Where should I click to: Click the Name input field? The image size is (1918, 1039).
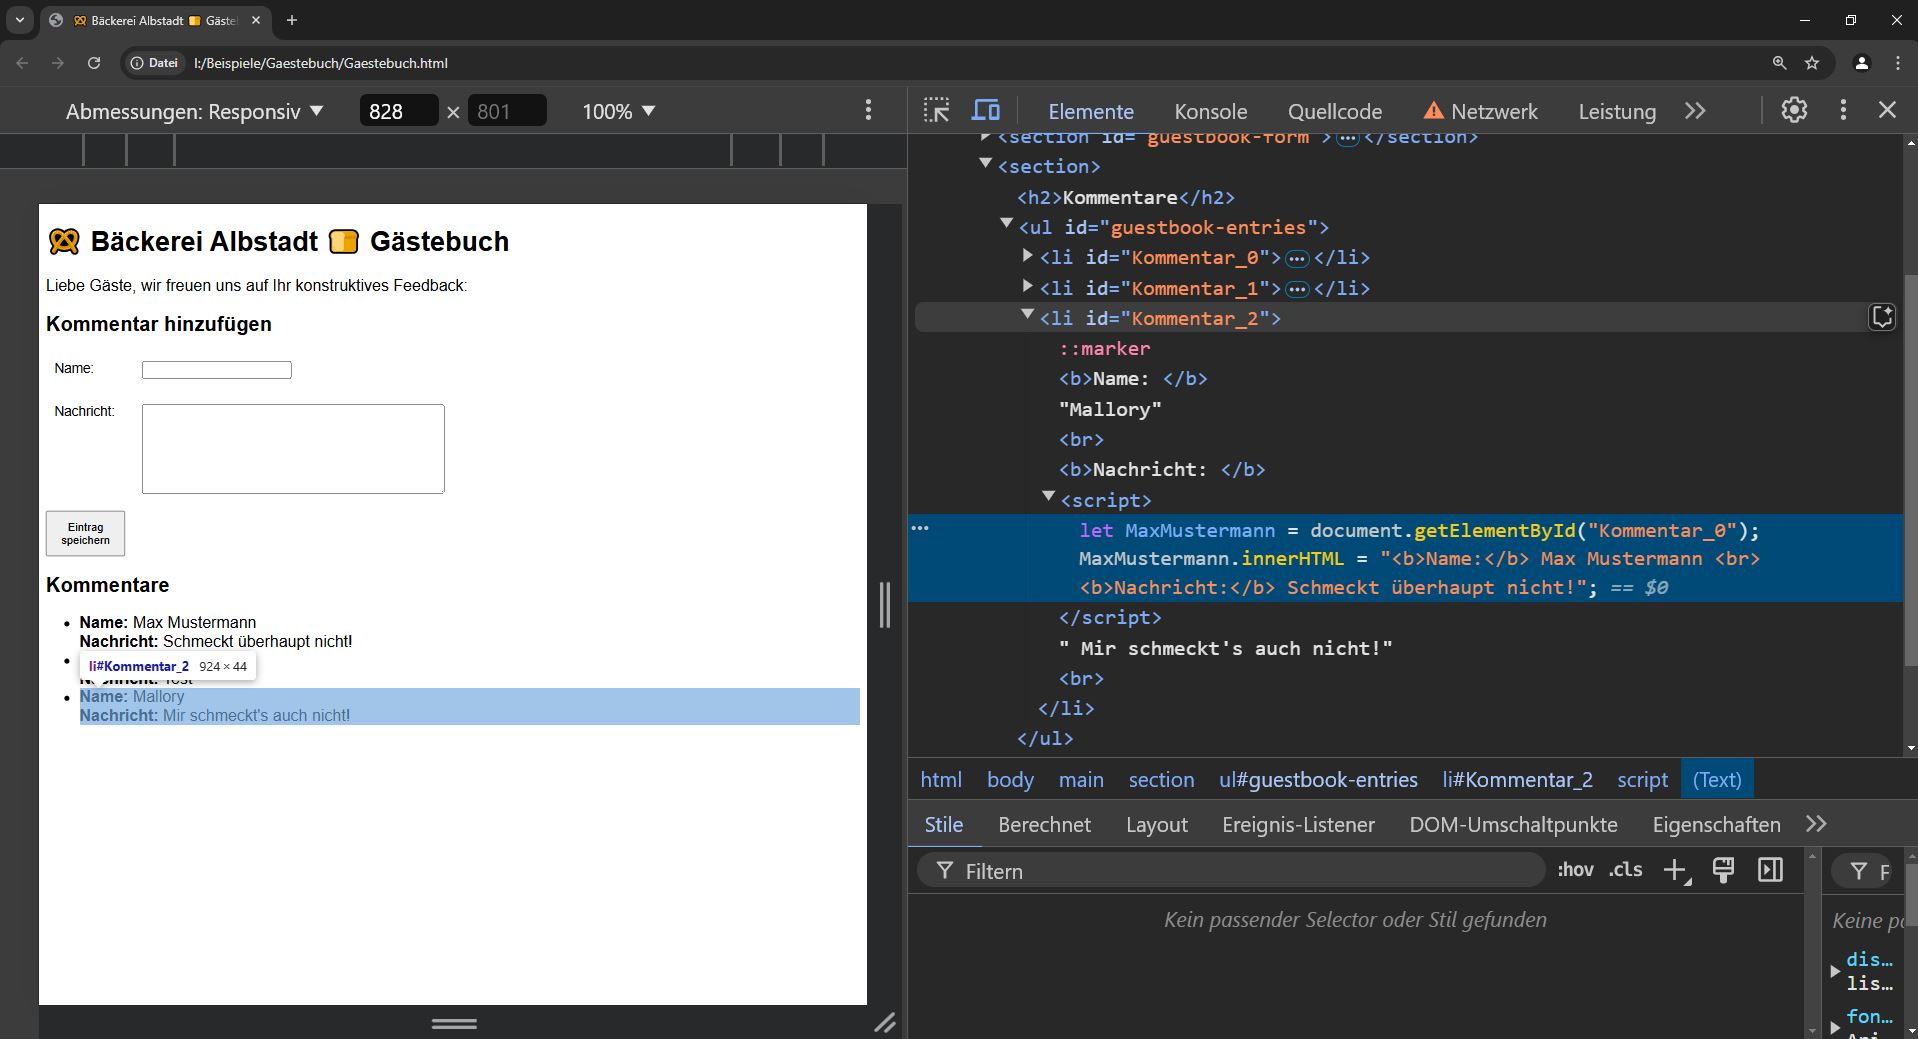pos(216,370)
